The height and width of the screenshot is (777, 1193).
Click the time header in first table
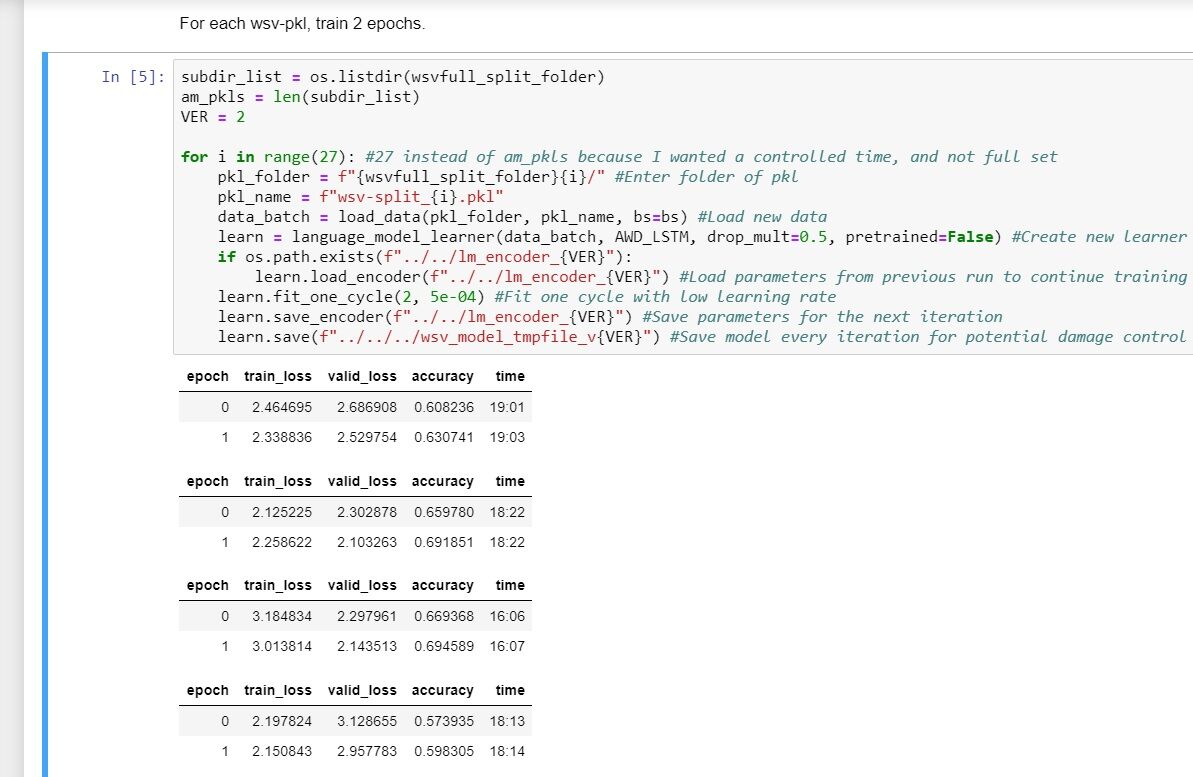[509, 377]
